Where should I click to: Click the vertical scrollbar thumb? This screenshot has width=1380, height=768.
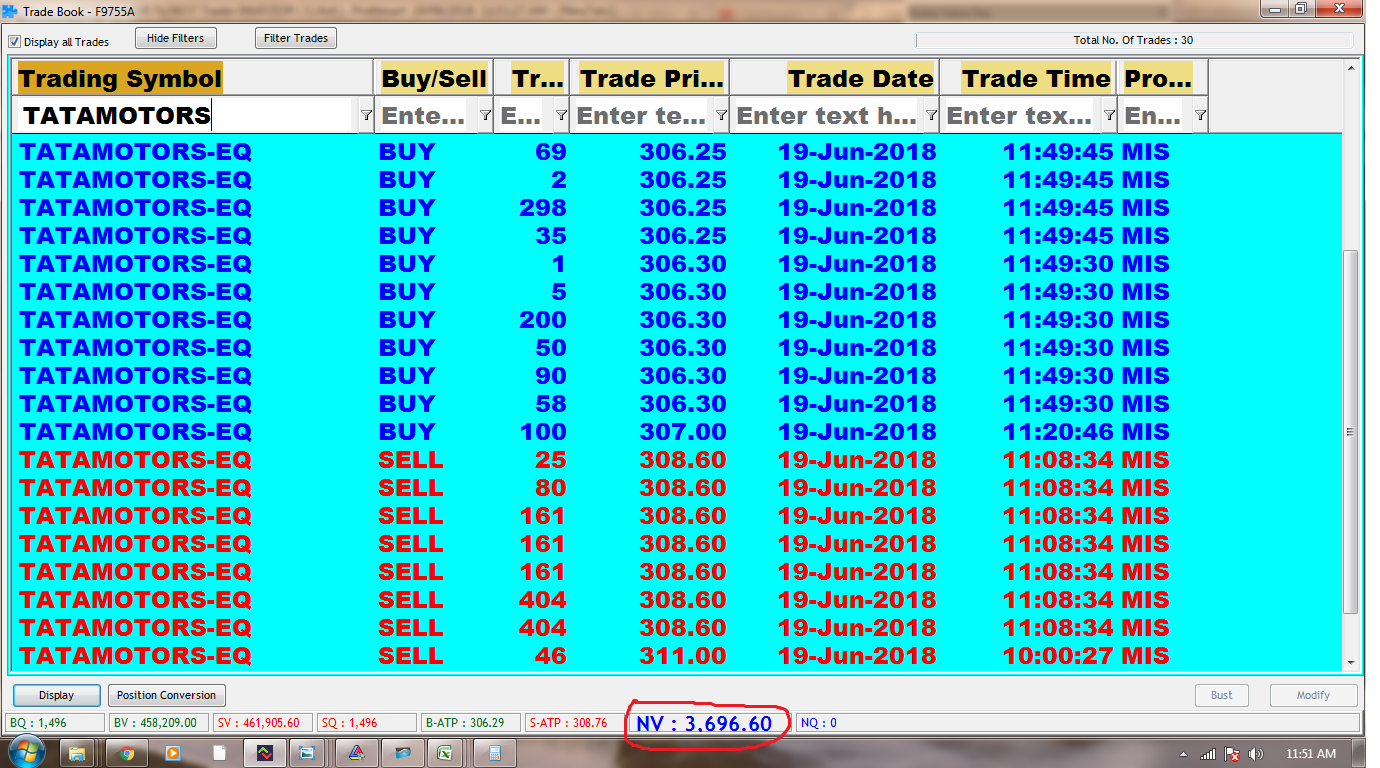point(1351,431)
